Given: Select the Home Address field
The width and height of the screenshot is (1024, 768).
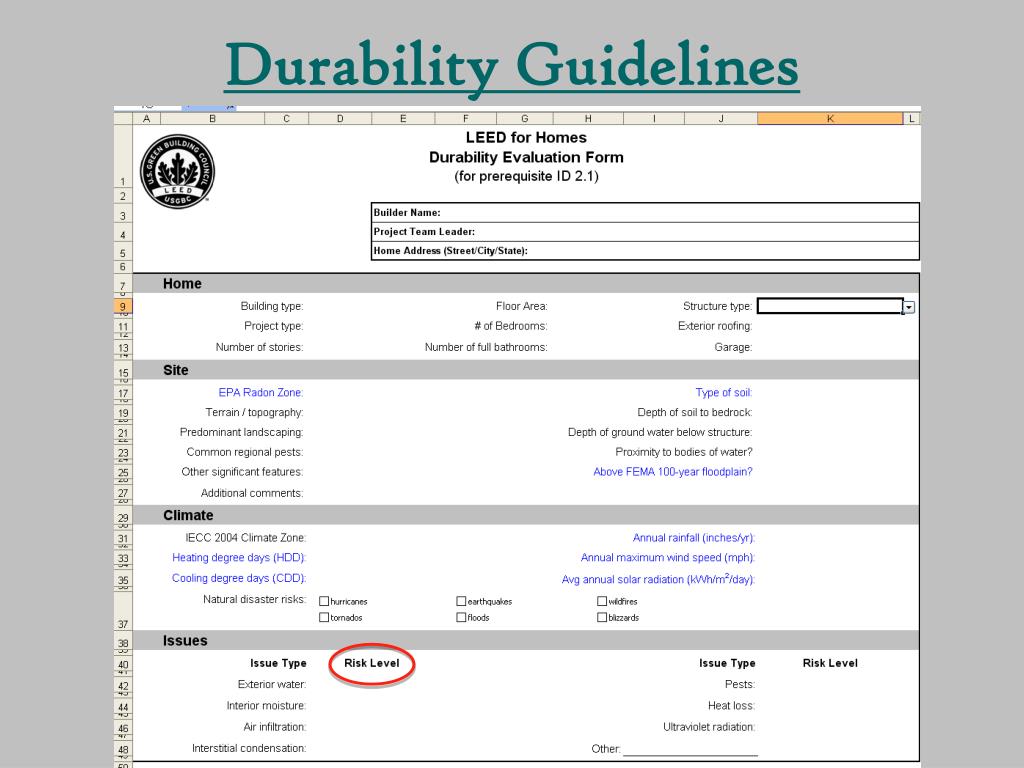Looking at the screenshot, I should click(645, 251).
